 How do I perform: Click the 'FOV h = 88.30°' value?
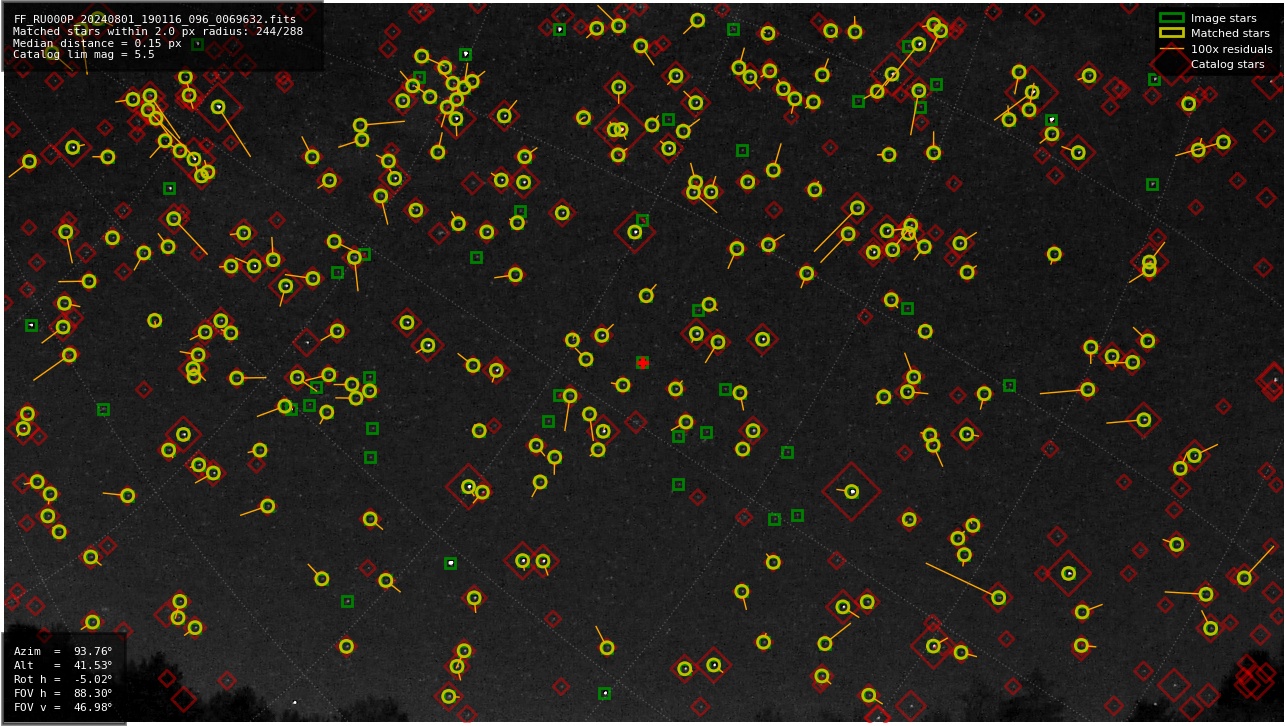[63, 693]
